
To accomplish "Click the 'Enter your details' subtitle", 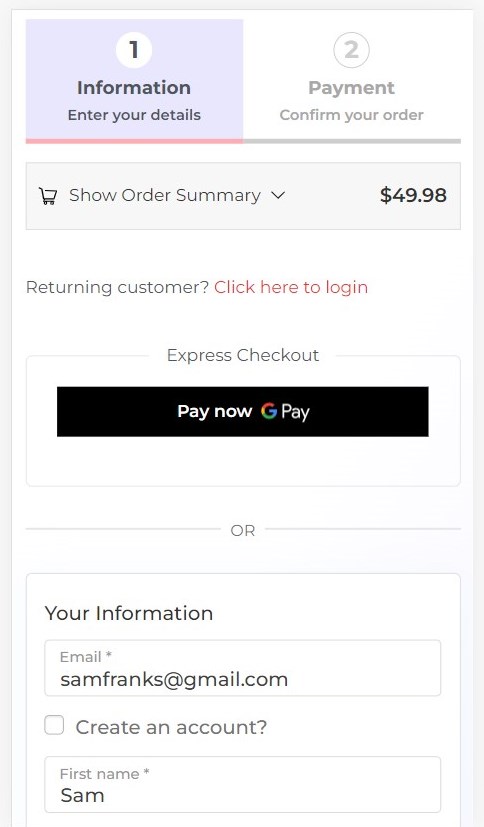I will pos(134,115).
